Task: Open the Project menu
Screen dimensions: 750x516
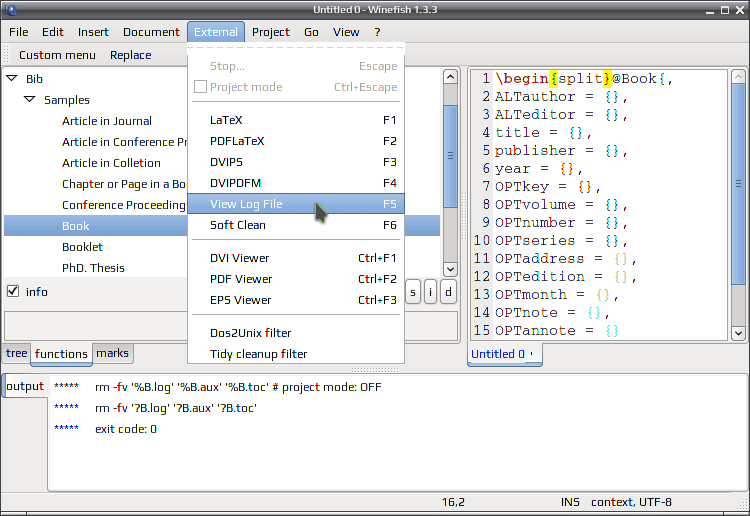Action: tap(271, 32)
